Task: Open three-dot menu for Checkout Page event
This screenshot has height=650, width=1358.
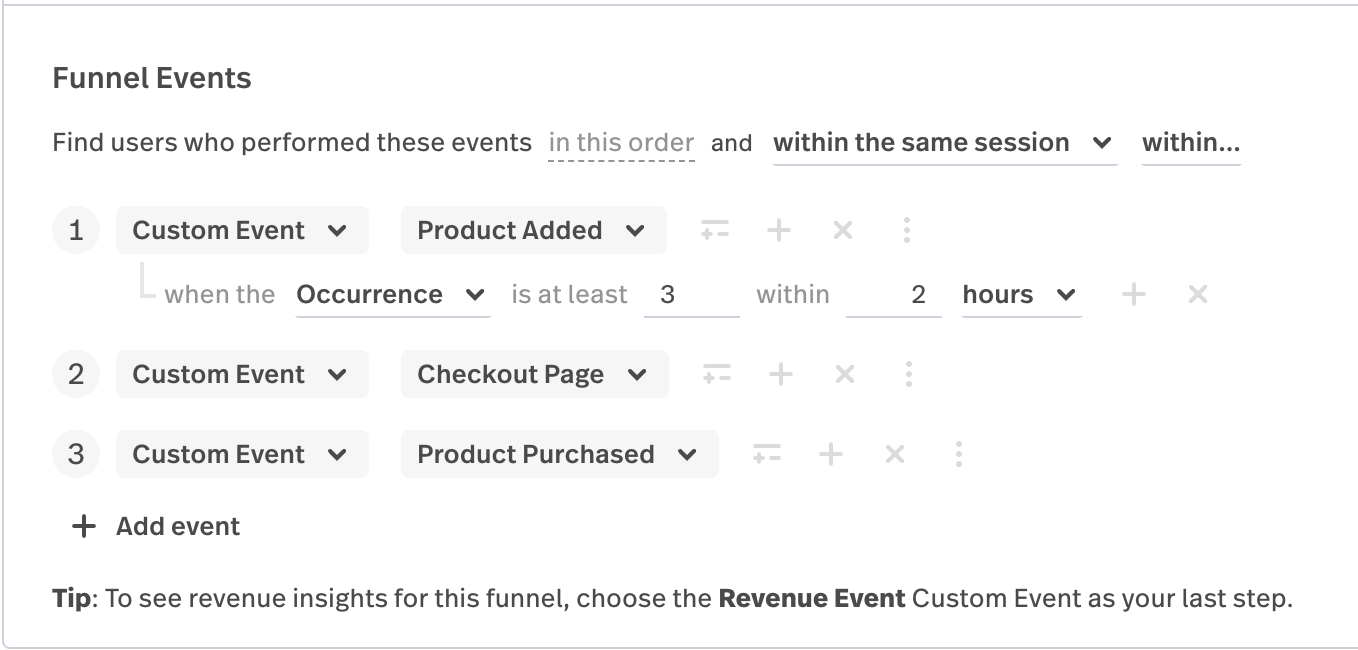Action: [908, 375]
